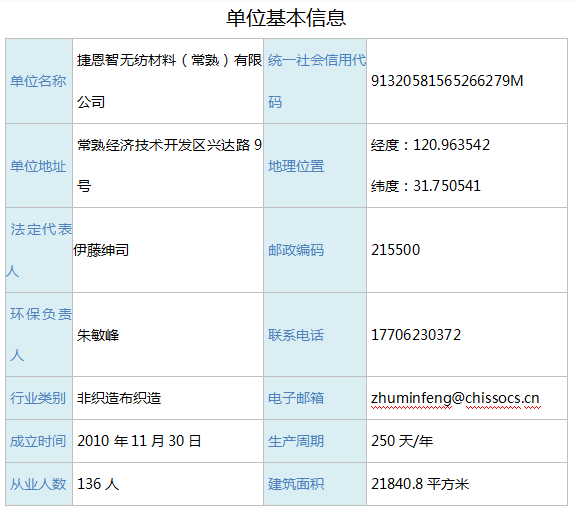
Task: Click name 朱敏峰
Action: (98, 335)
